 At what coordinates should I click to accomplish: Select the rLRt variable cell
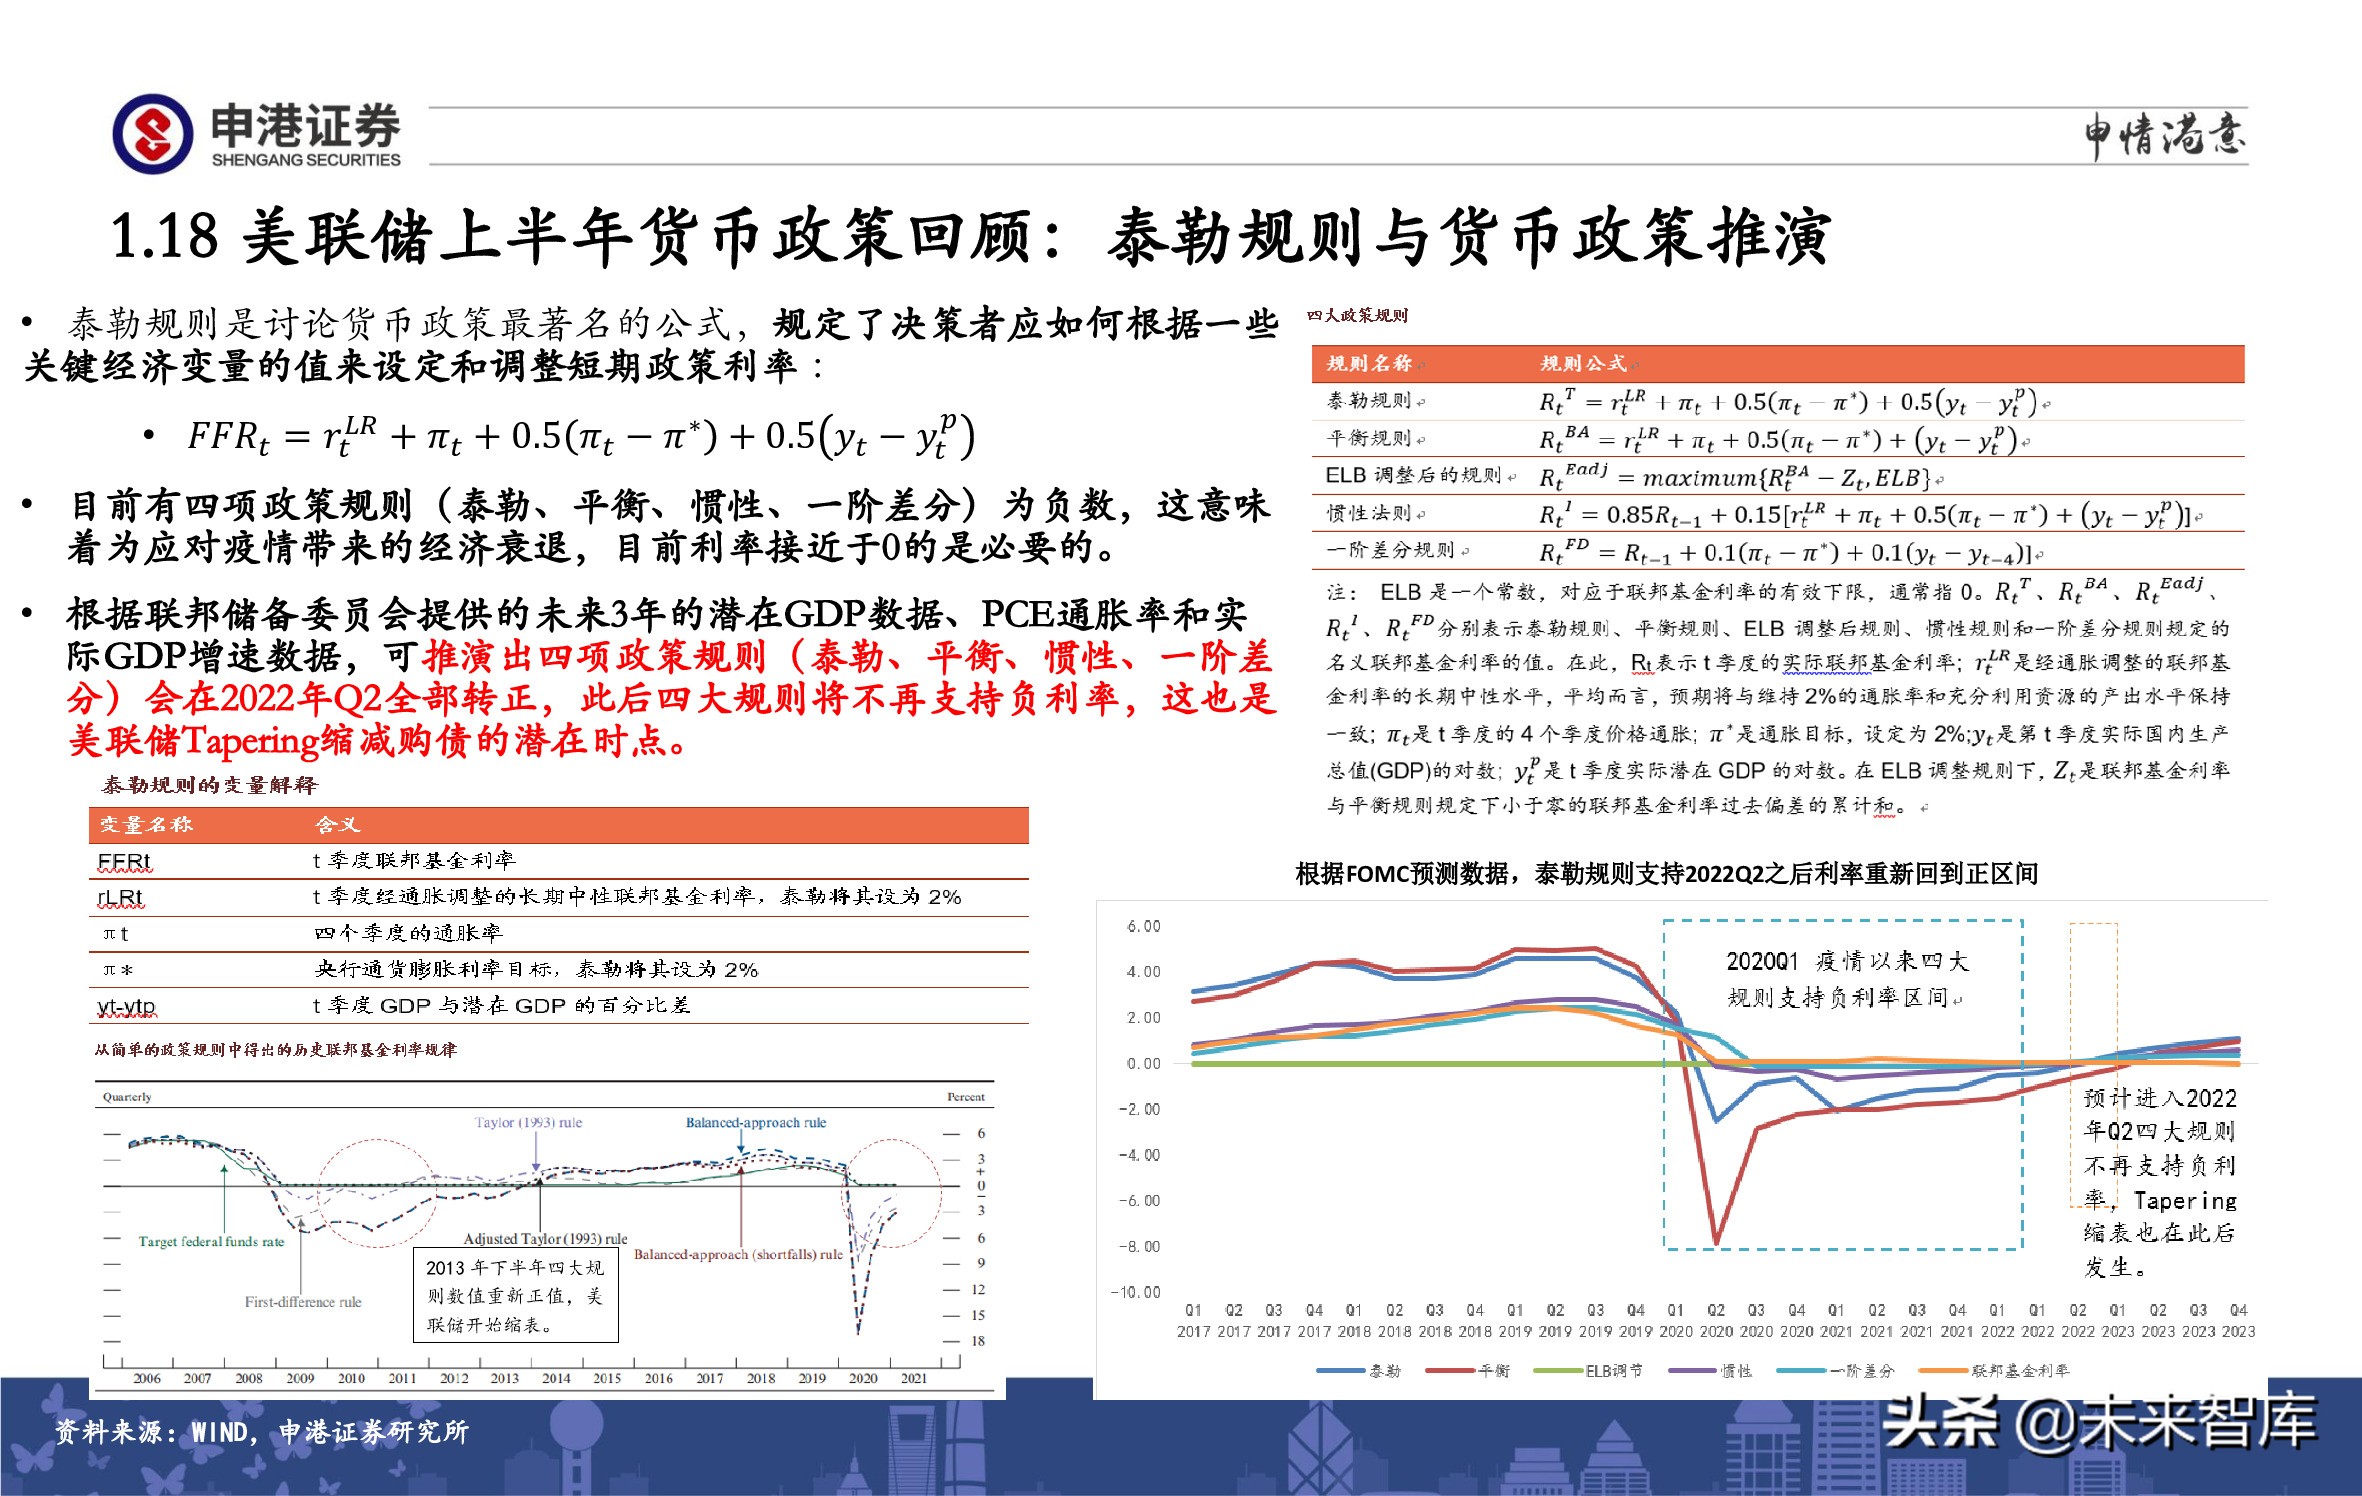click(121, 898)
